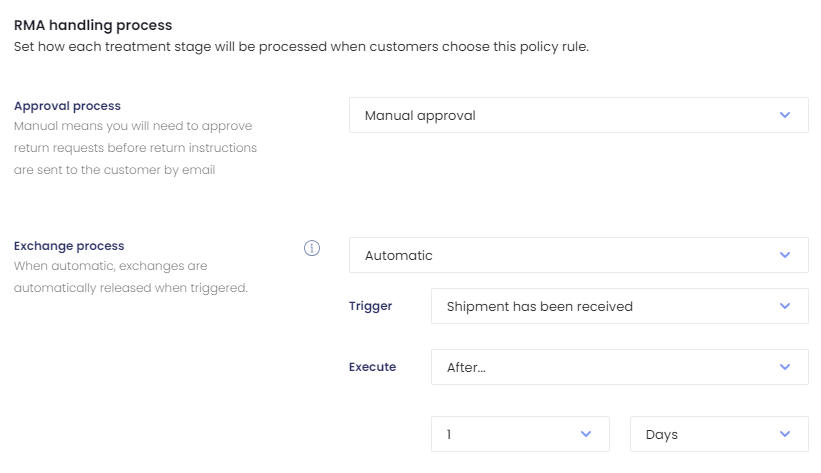Click the automatic exchanges description text
The width and height of the screenshot is (821, 473).
130,277
